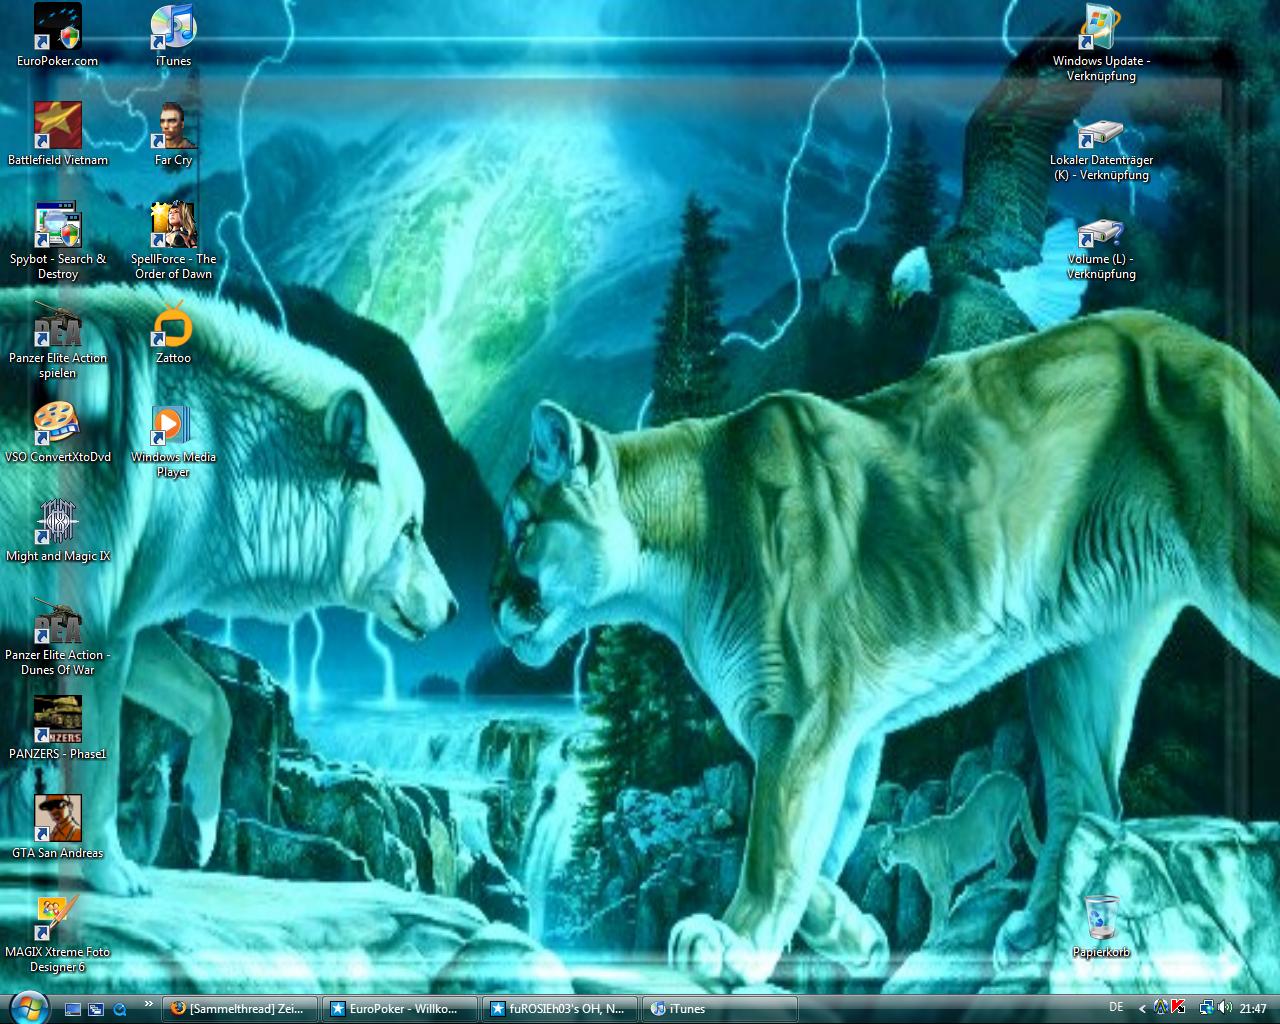Switch to fuROSIEh03's OH taskbar button
The width and height of the screenshot is (1280, 1024).
tap(560, 1009)
